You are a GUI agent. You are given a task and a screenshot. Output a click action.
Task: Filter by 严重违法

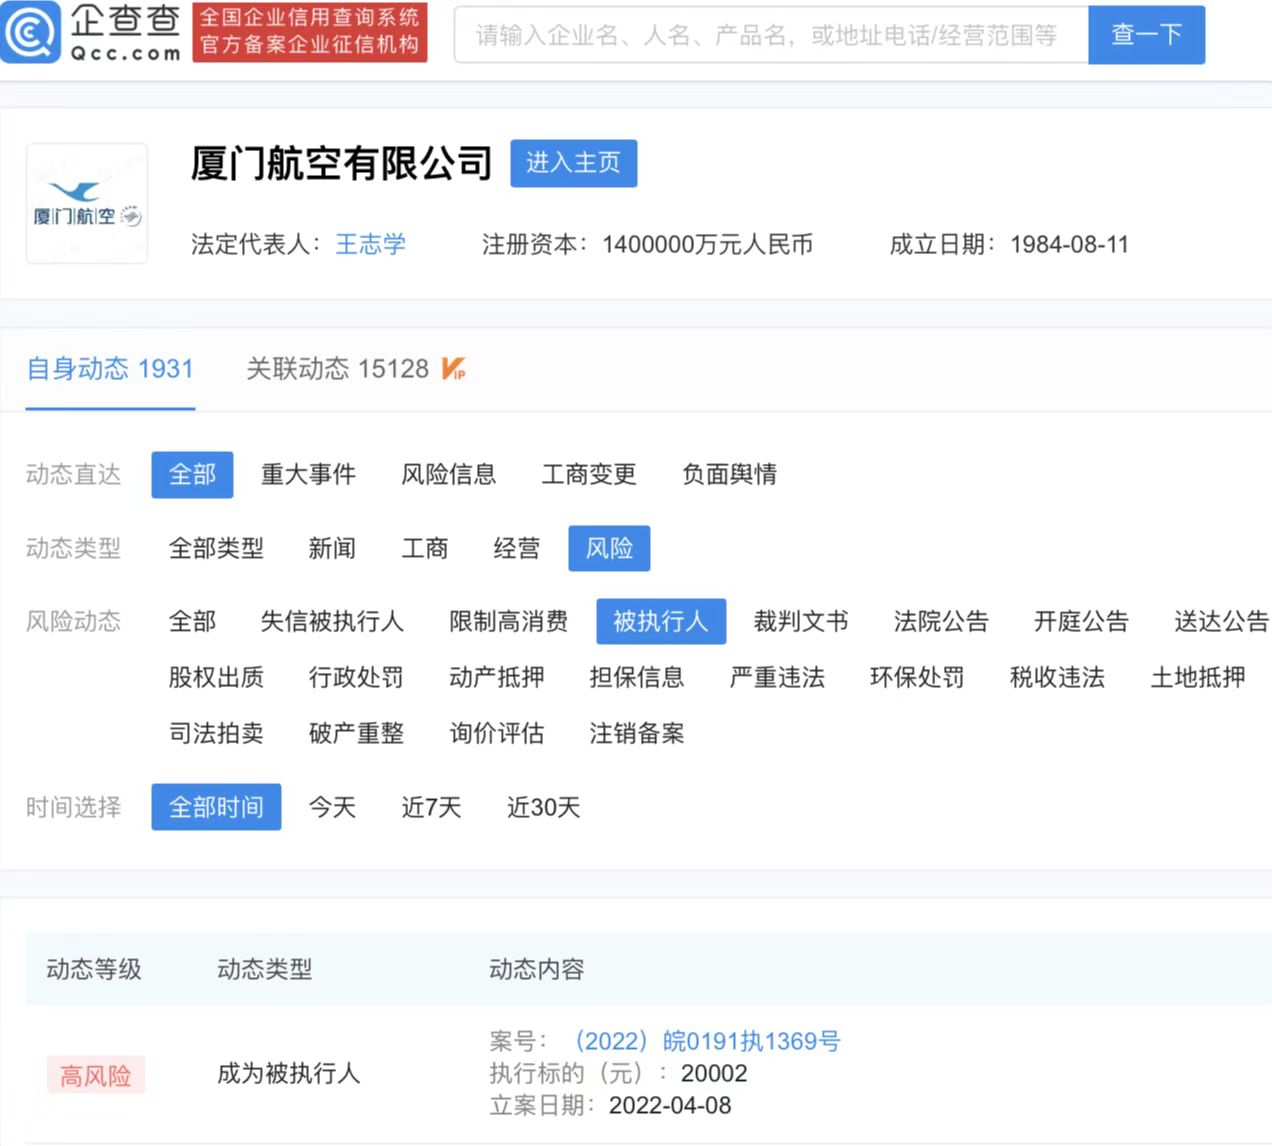(x=777, y=677)
